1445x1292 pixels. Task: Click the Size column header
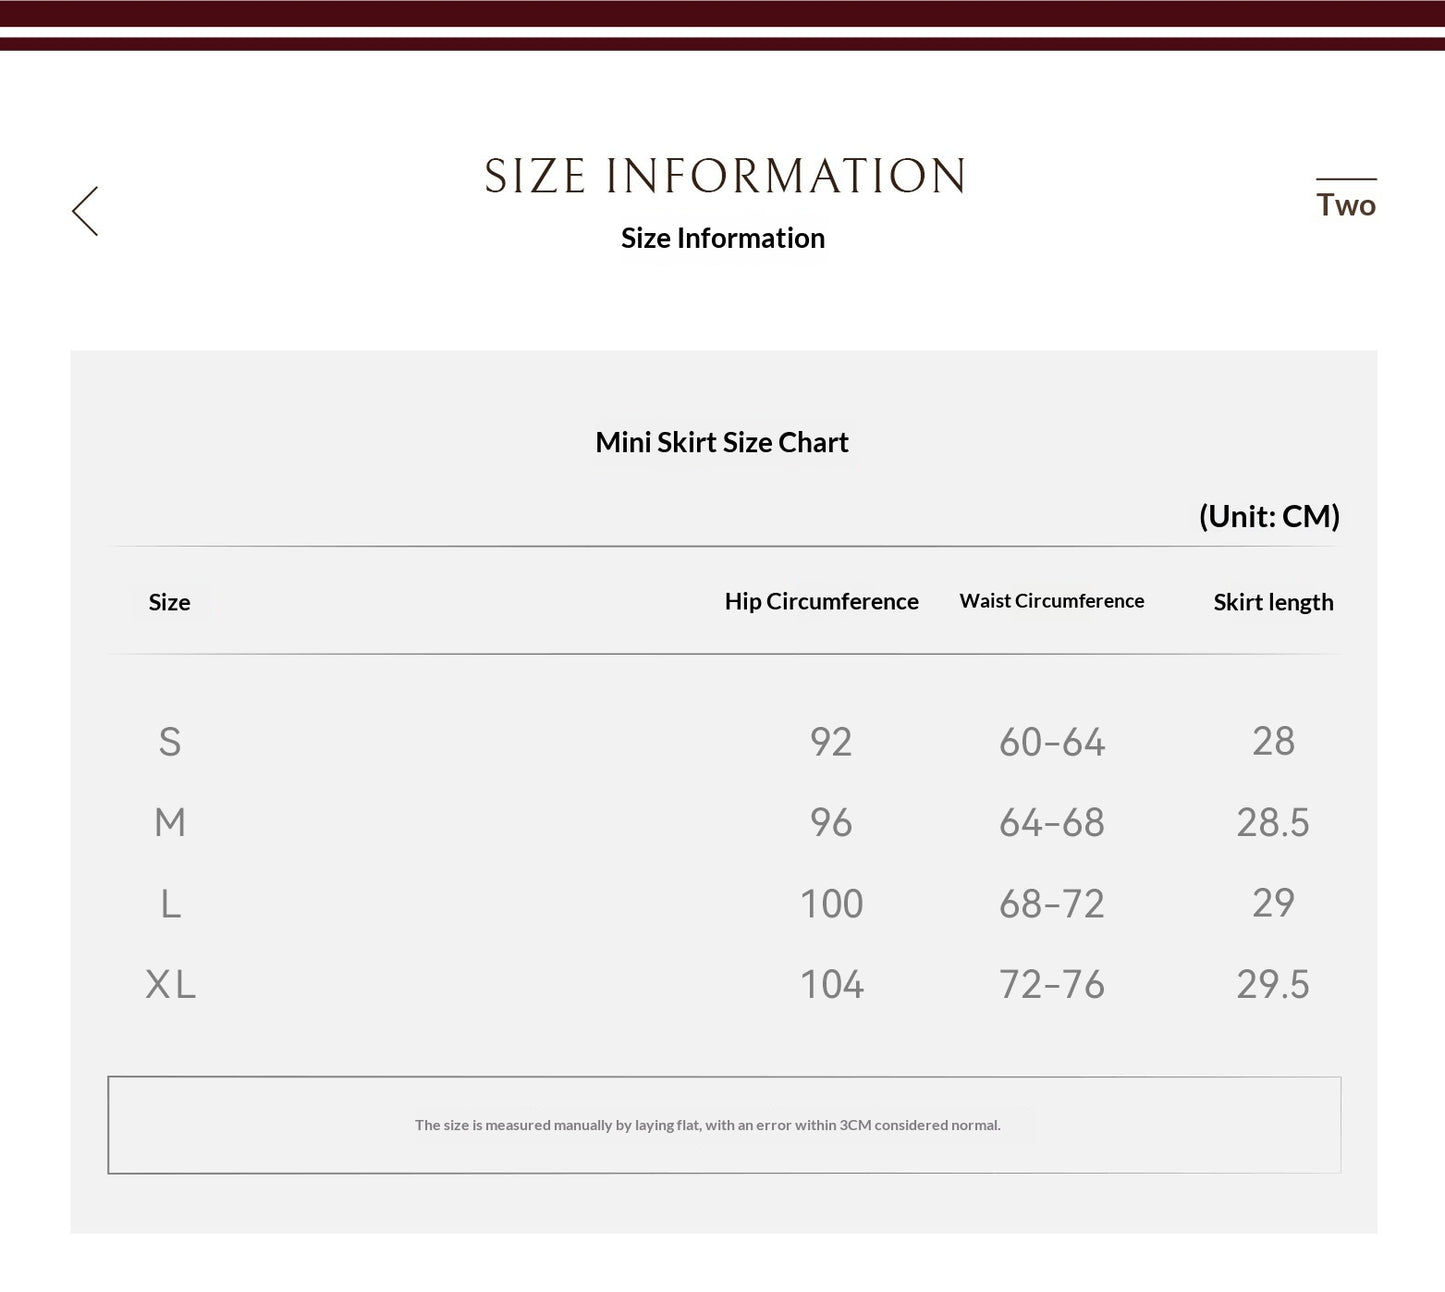click(169, 602)
